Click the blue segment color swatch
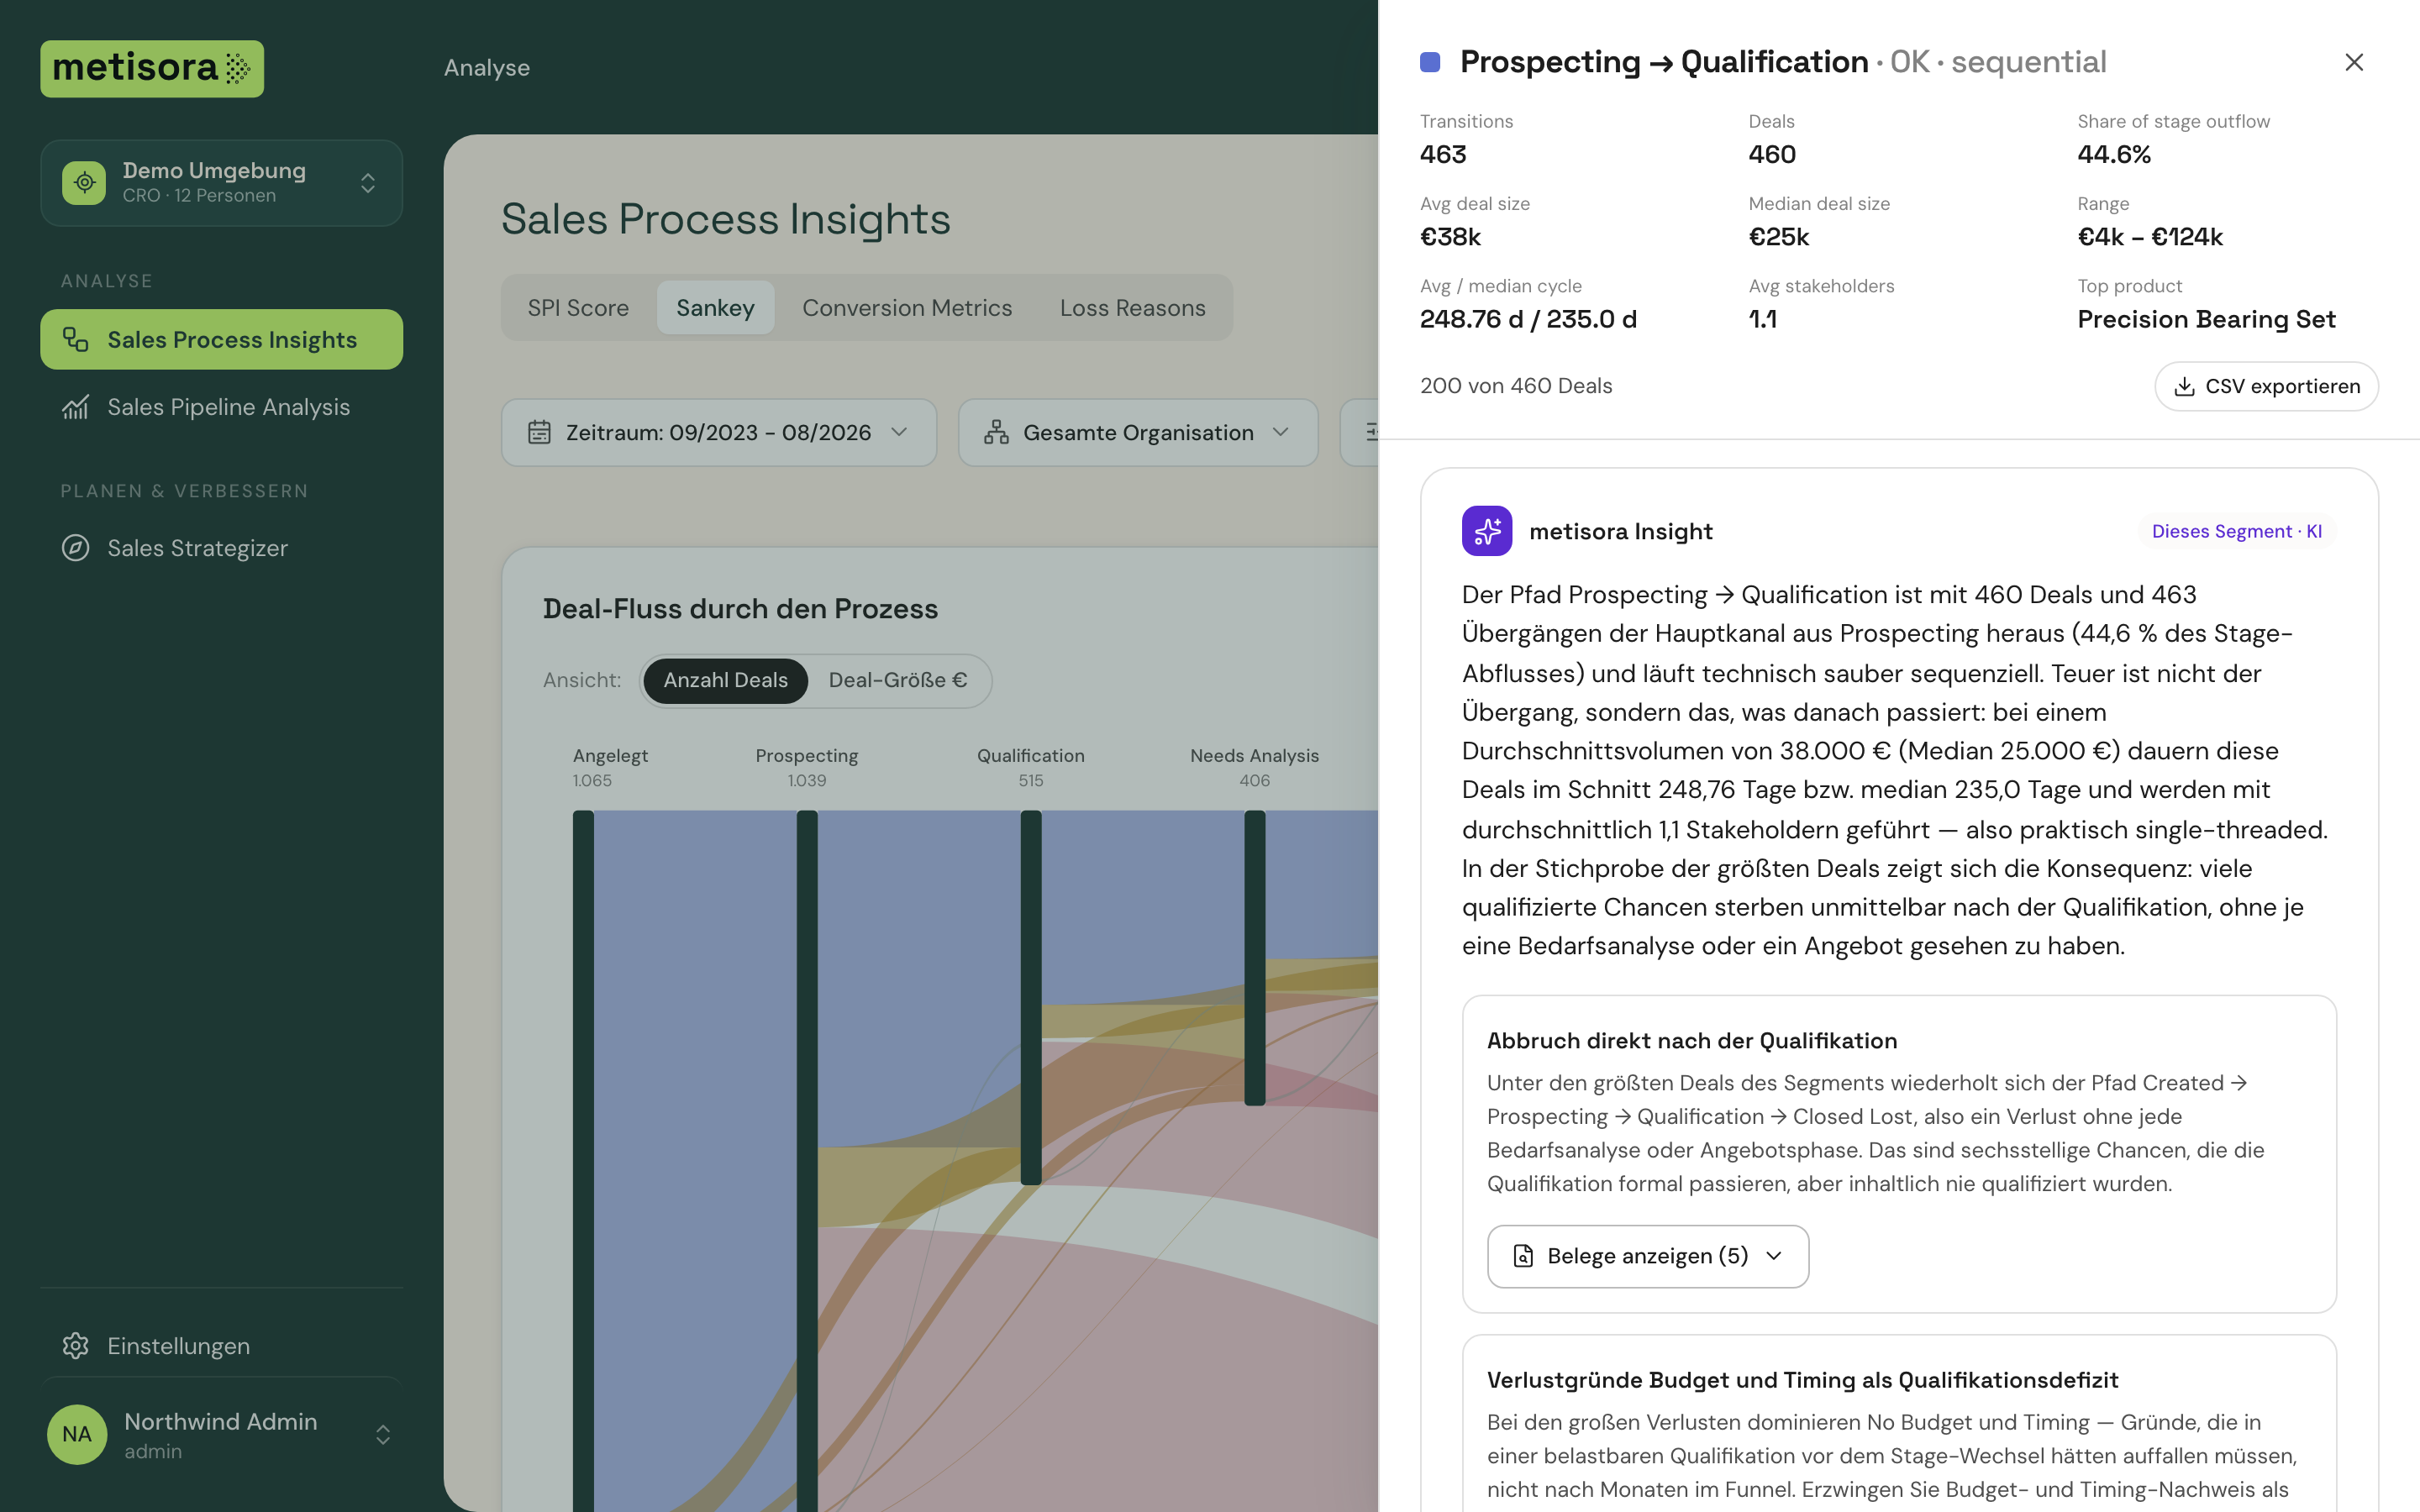Image resolution: width=2420 pixels, height=1512 pixels. [1430, 62]
